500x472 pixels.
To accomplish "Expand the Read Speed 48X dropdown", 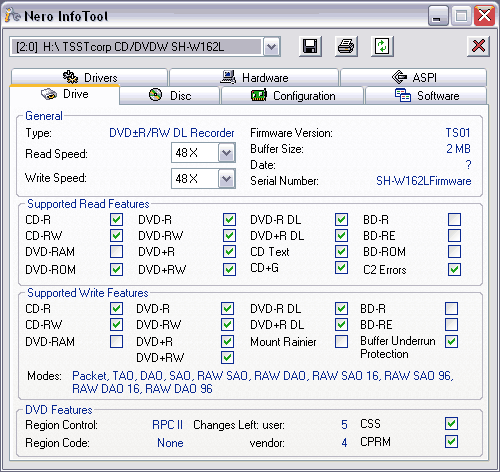I will point(226,153).
